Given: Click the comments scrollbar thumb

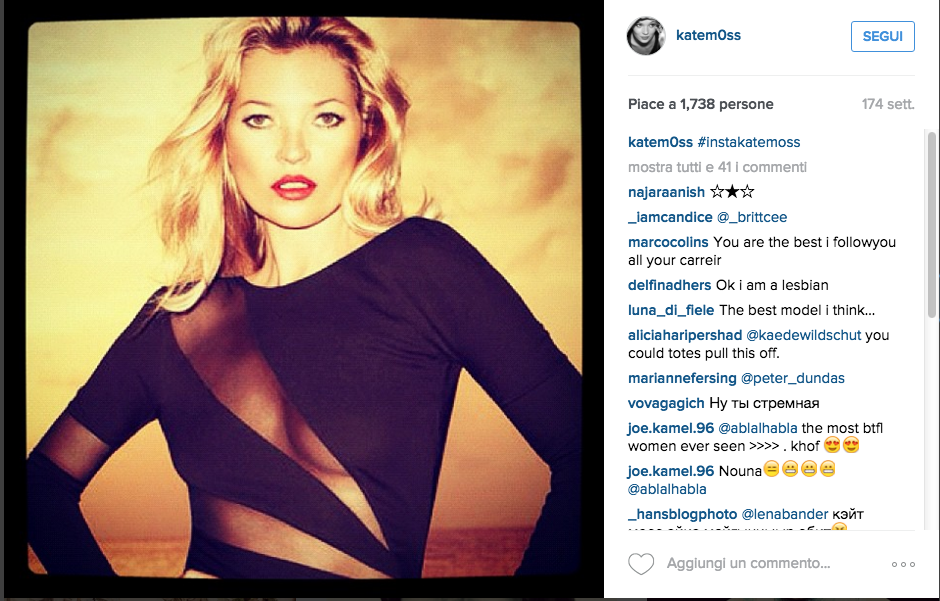Looking at the screenshot, I should point(931,225).
